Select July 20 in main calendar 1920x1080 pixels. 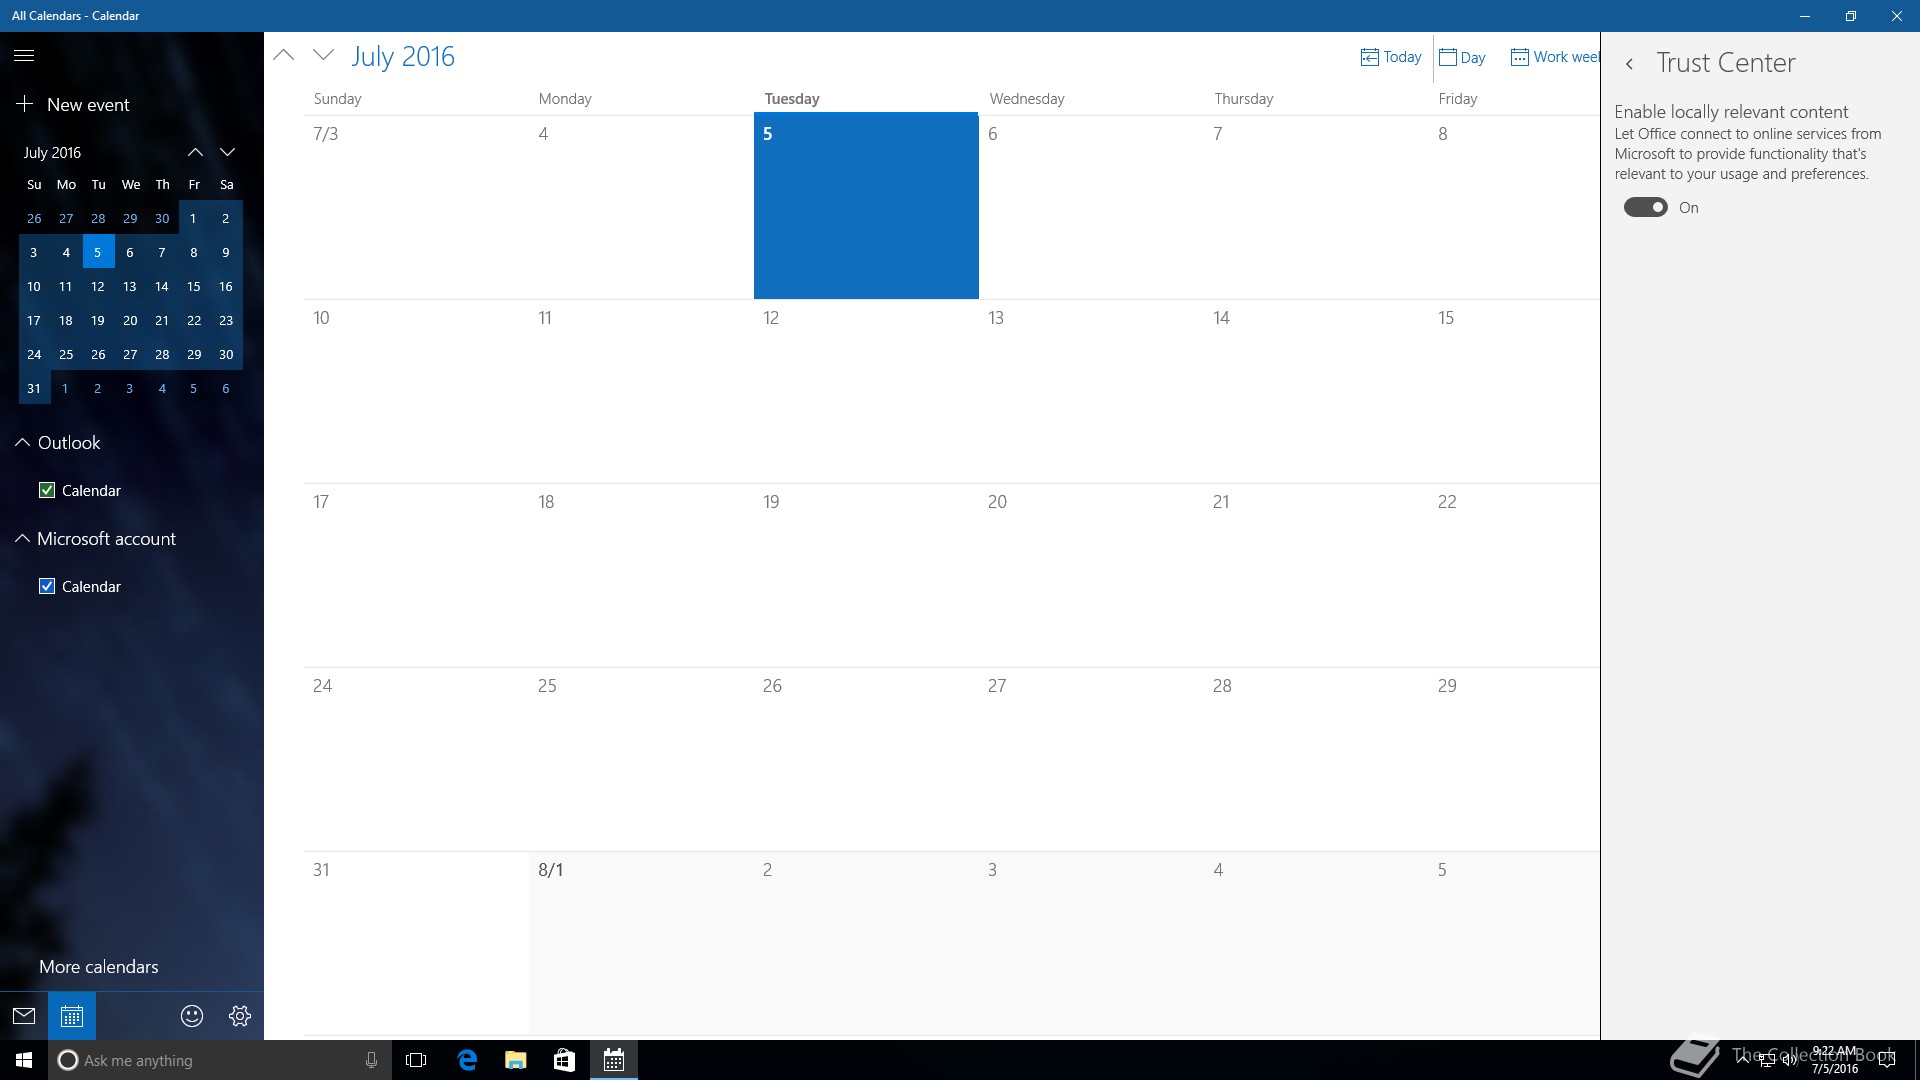point(1090,575)
